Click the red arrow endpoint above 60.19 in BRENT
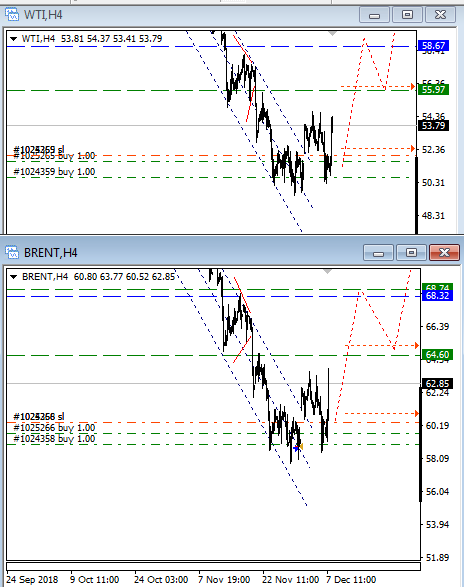The width and height of the screenshot is (464, 587). pos(417,413)
